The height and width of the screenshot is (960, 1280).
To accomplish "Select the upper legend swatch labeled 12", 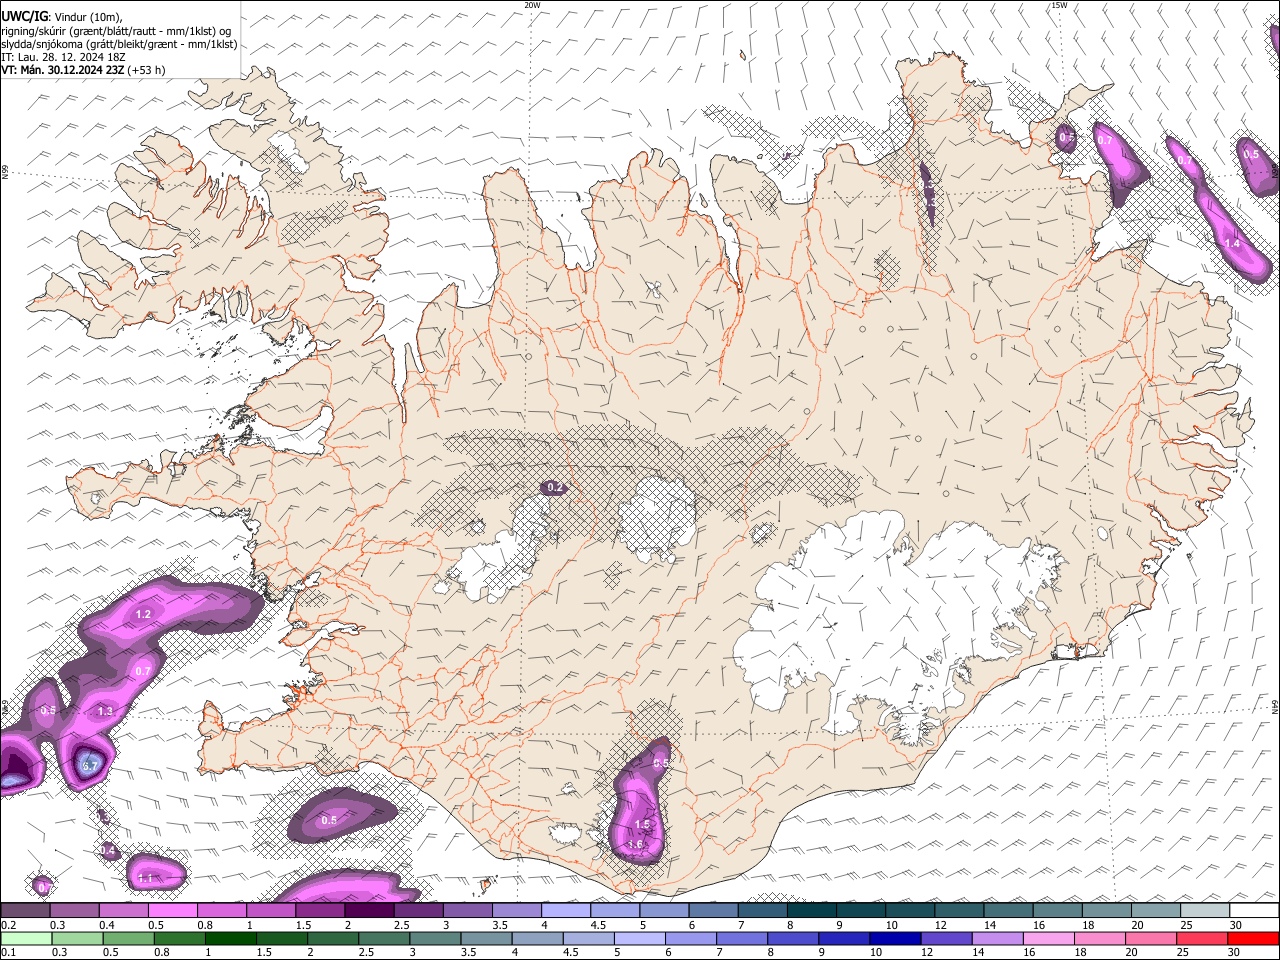I will click(958, 910).
